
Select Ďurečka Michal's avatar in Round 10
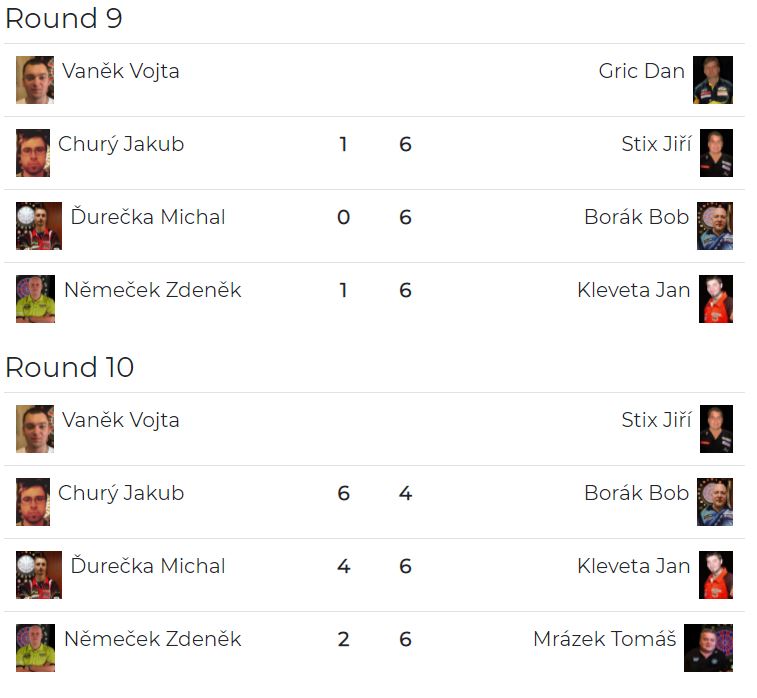click(x=39, y=575)
